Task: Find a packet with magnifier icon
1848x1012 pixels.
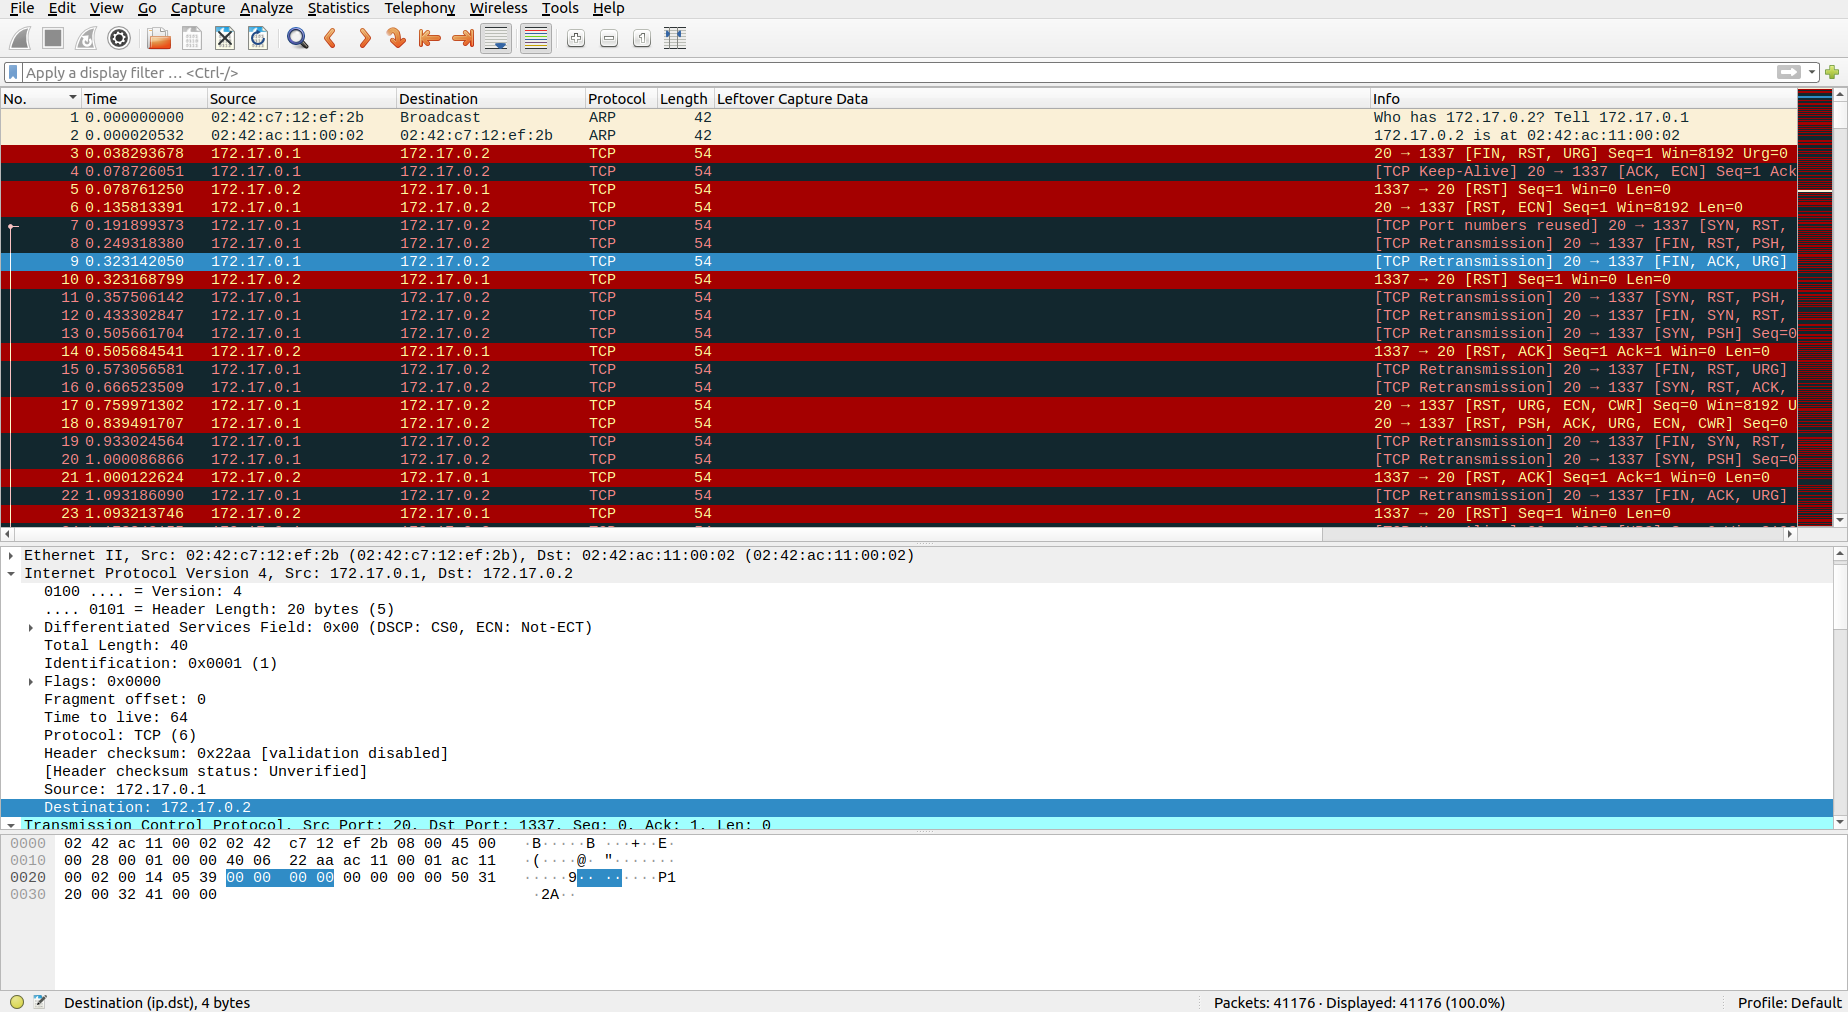Action: pyautogui.click(x=297, y=39)
